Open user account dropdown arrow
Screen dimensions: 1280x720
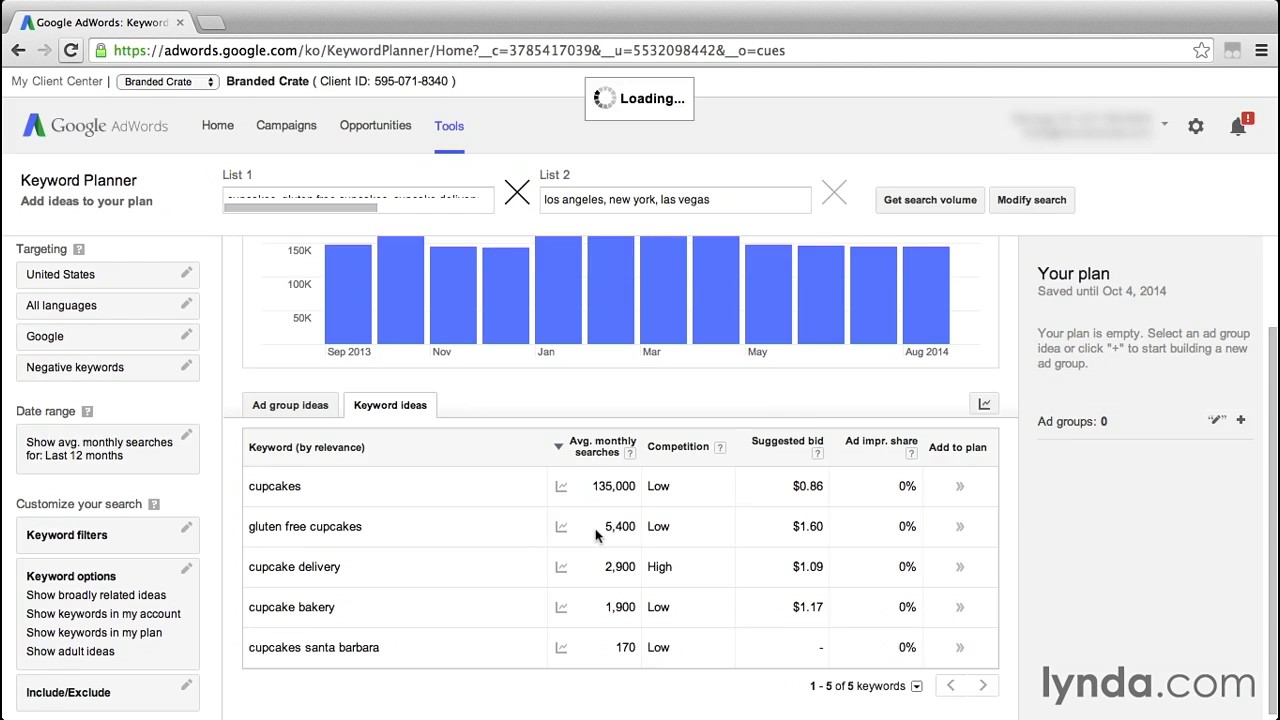coord(1164,125)
